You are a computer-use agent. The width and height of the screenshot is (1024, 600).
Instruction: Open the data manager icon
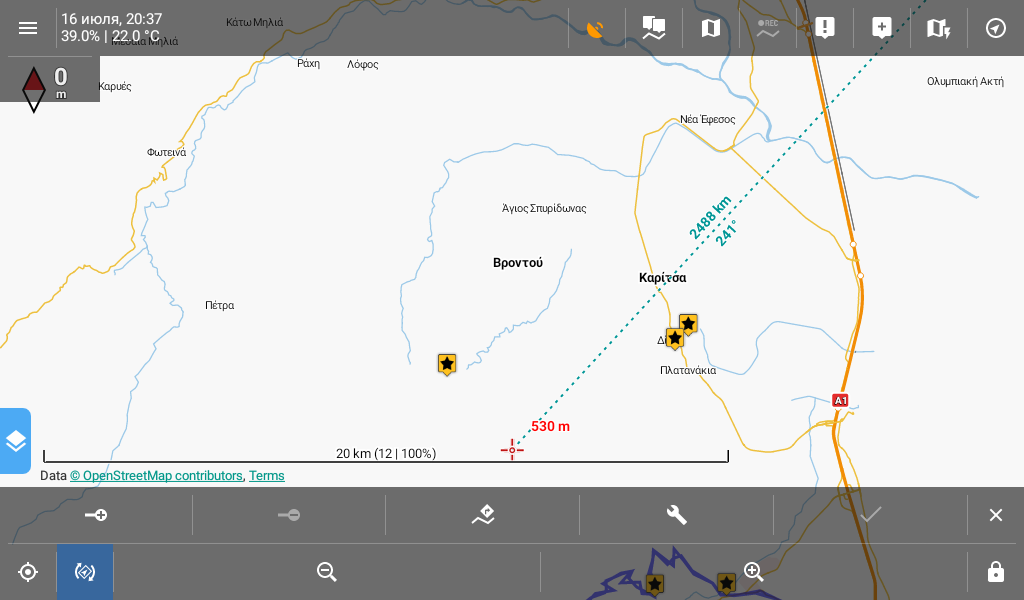[654, 28]
